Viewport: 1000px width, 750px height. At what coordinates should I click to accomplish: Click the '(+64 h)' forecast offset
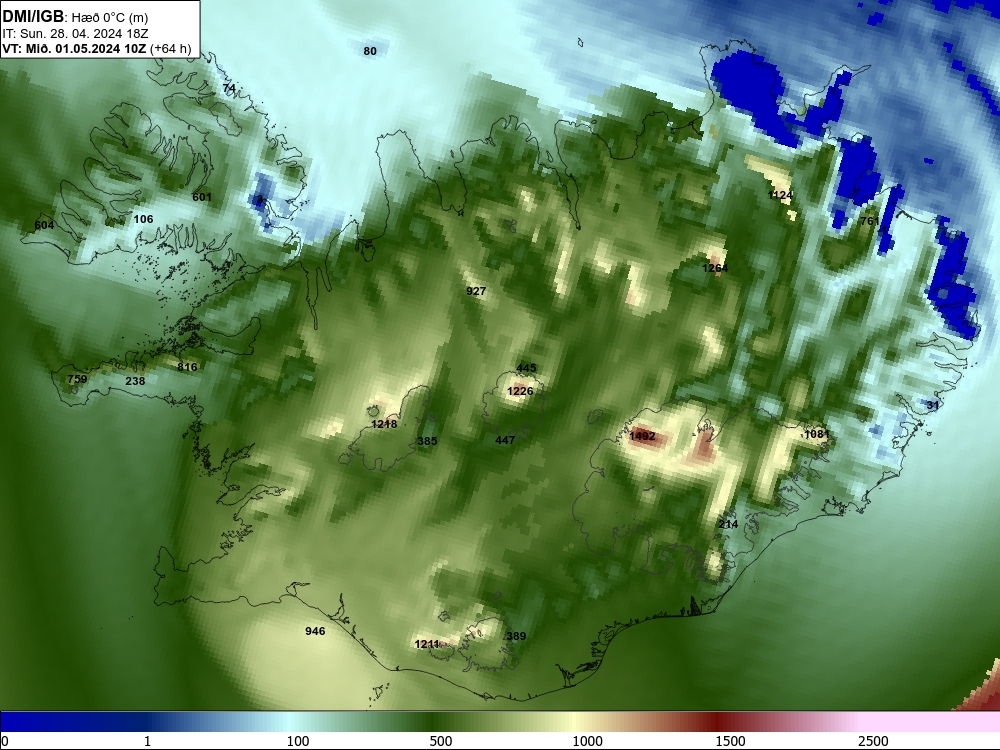tap(170, 48)
